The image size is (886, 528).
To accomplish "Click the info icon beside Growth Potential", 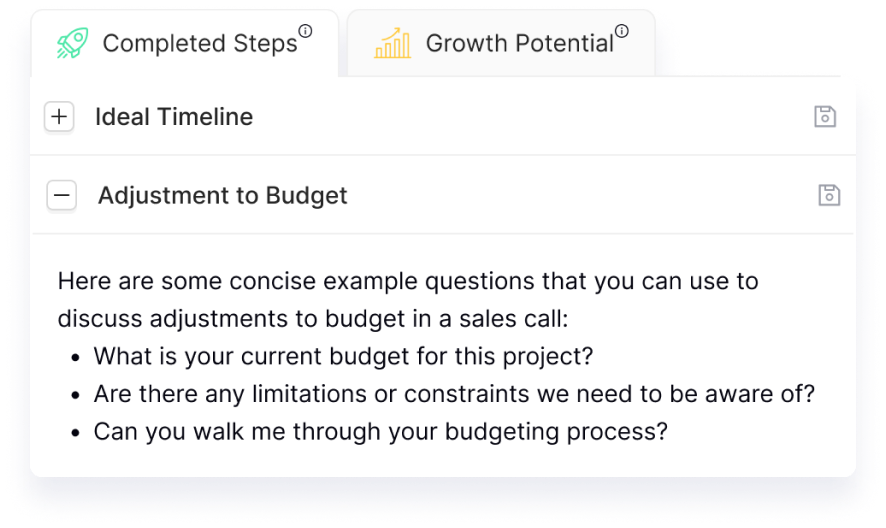I will pyautogui.click(x=622, y=31).
